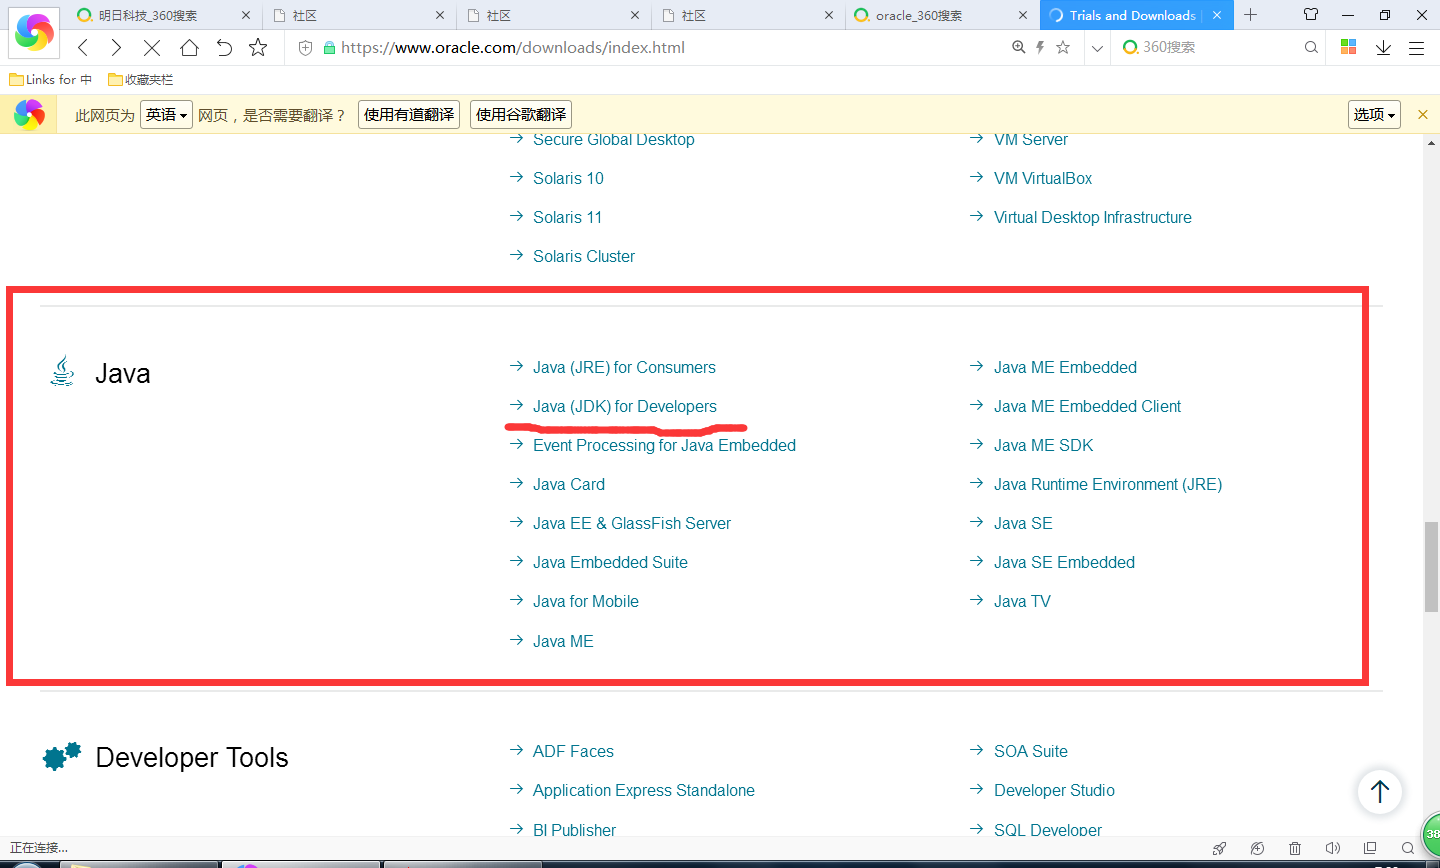1440x868 pixels.
Task: Click the 使用有道翻译 button
Action: click(409, 115)
